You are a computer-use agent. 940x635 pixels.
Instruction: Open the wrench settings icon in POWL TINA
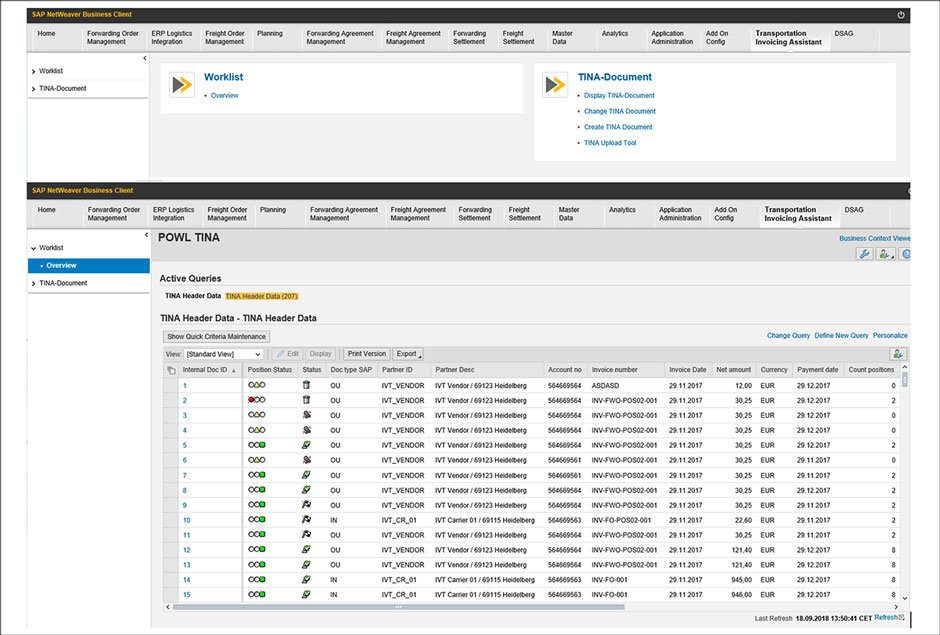coord(864,254)
